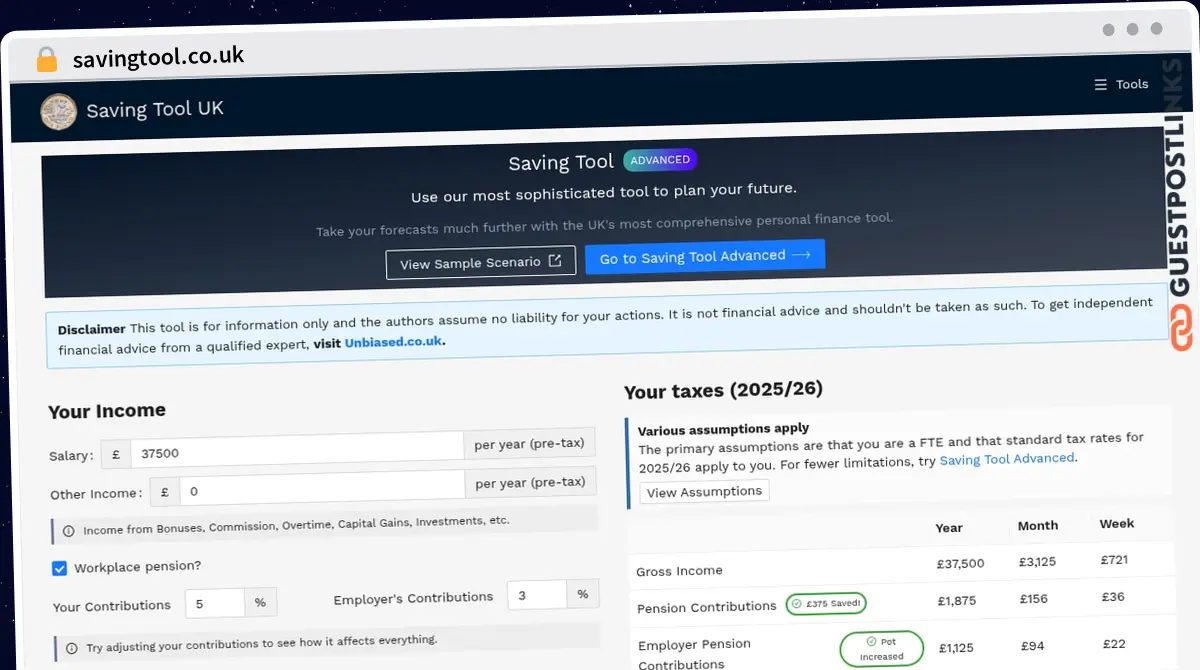Follow the Saving Tool Advanced text link
Screen dimensions: 1200x670
(1006, 458)
